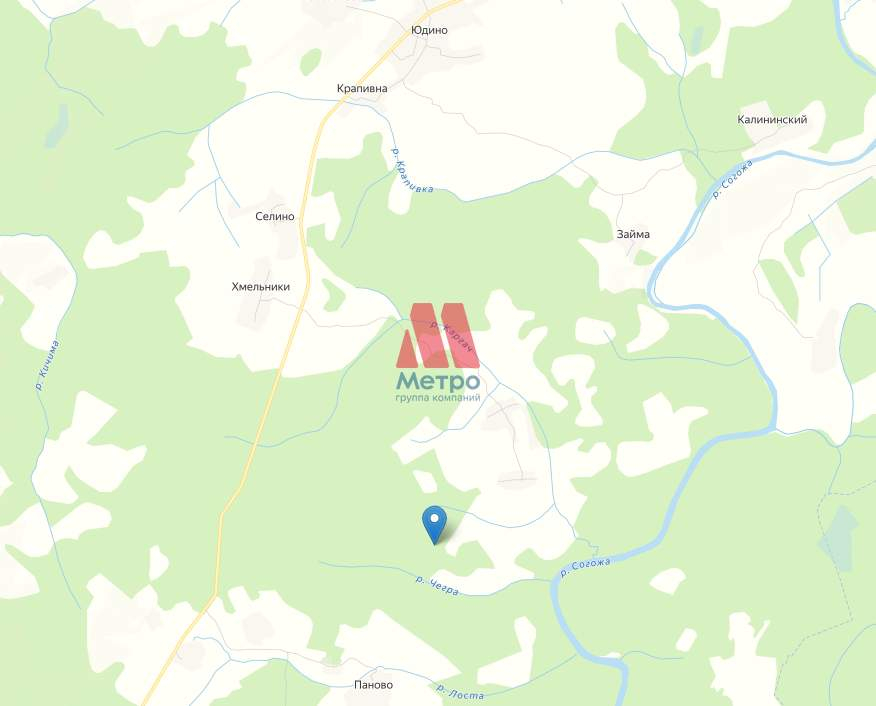This screenshot has height=706, width=876.
Task: Click the р. Лоста river label
Action: click(460, 692)
